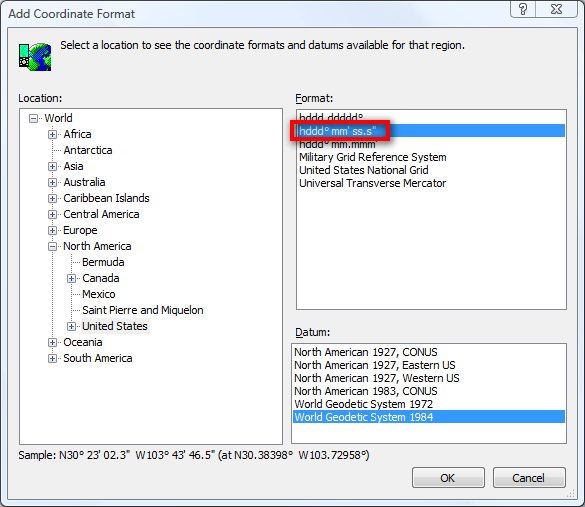Screen dimensions: 585x507
Task: Select North American 1983, CONUS datum
Action: 366,391
